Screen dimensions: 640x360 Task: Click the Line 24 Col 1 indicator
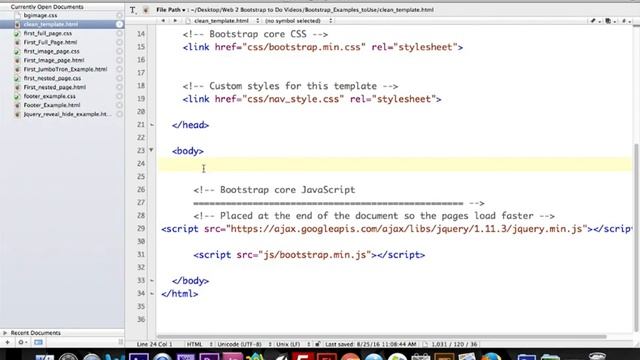(155, 344)
